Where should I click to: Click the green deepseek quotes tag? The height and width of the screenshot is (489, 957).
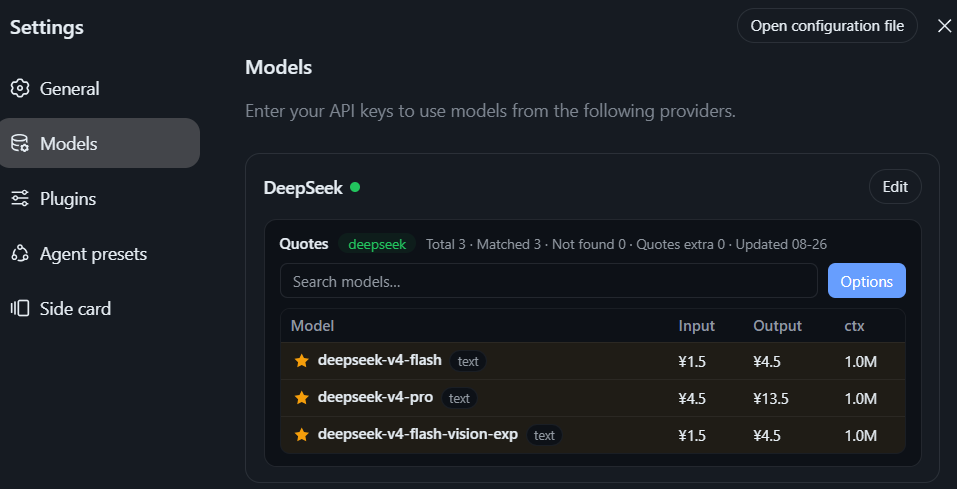377,244
